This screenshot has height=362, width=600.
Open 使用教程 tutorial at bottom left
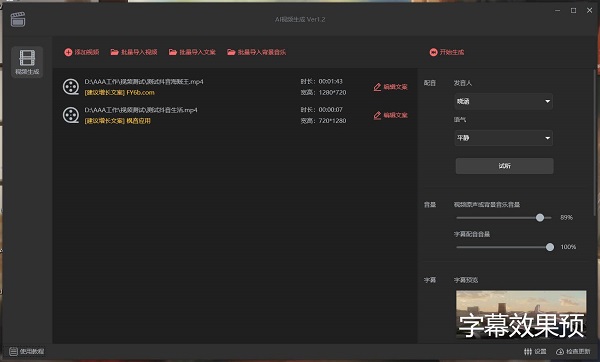tap(27, 351)
